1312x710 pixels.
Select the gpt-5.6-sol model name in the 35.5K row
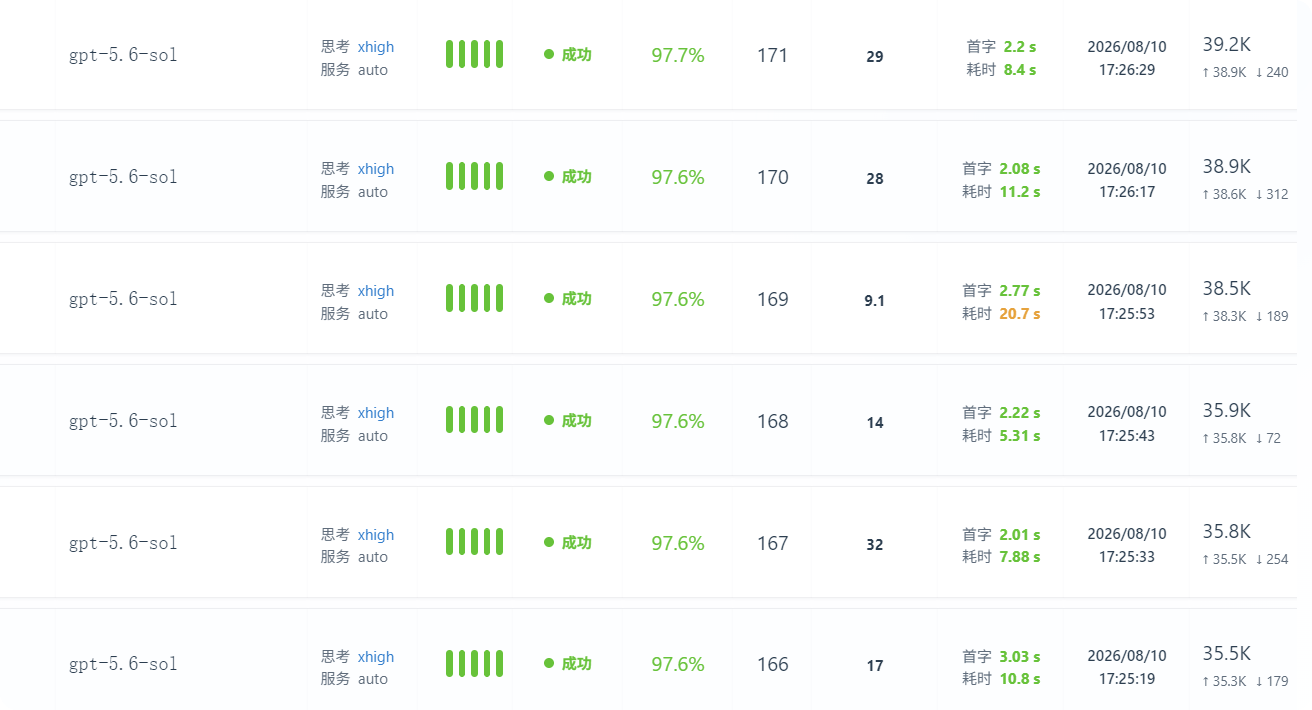click(123, 664)
